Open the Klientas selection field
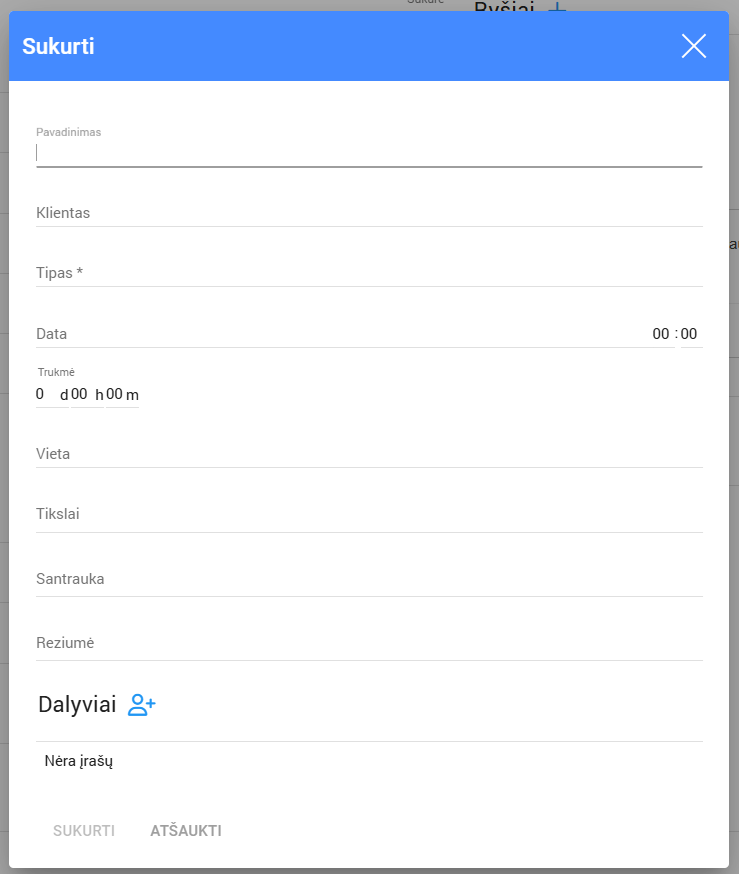The height and width of the screenshot is (874, 739). click(368, 213)
